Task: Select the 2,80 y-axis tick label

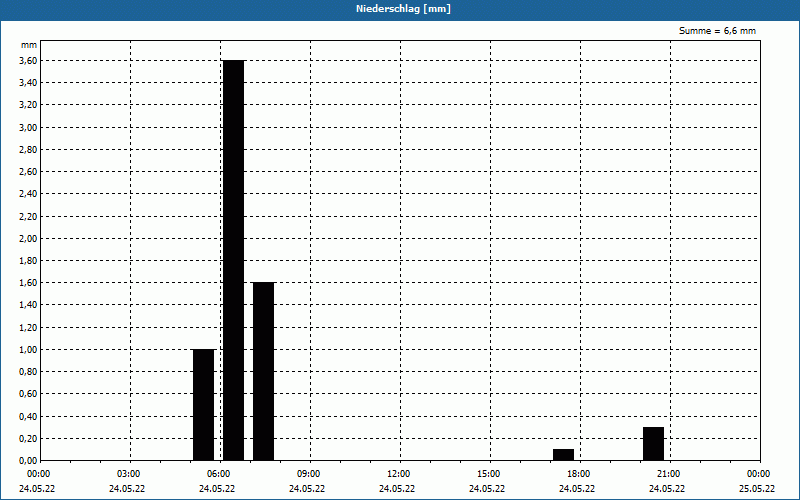Action: 28,149
